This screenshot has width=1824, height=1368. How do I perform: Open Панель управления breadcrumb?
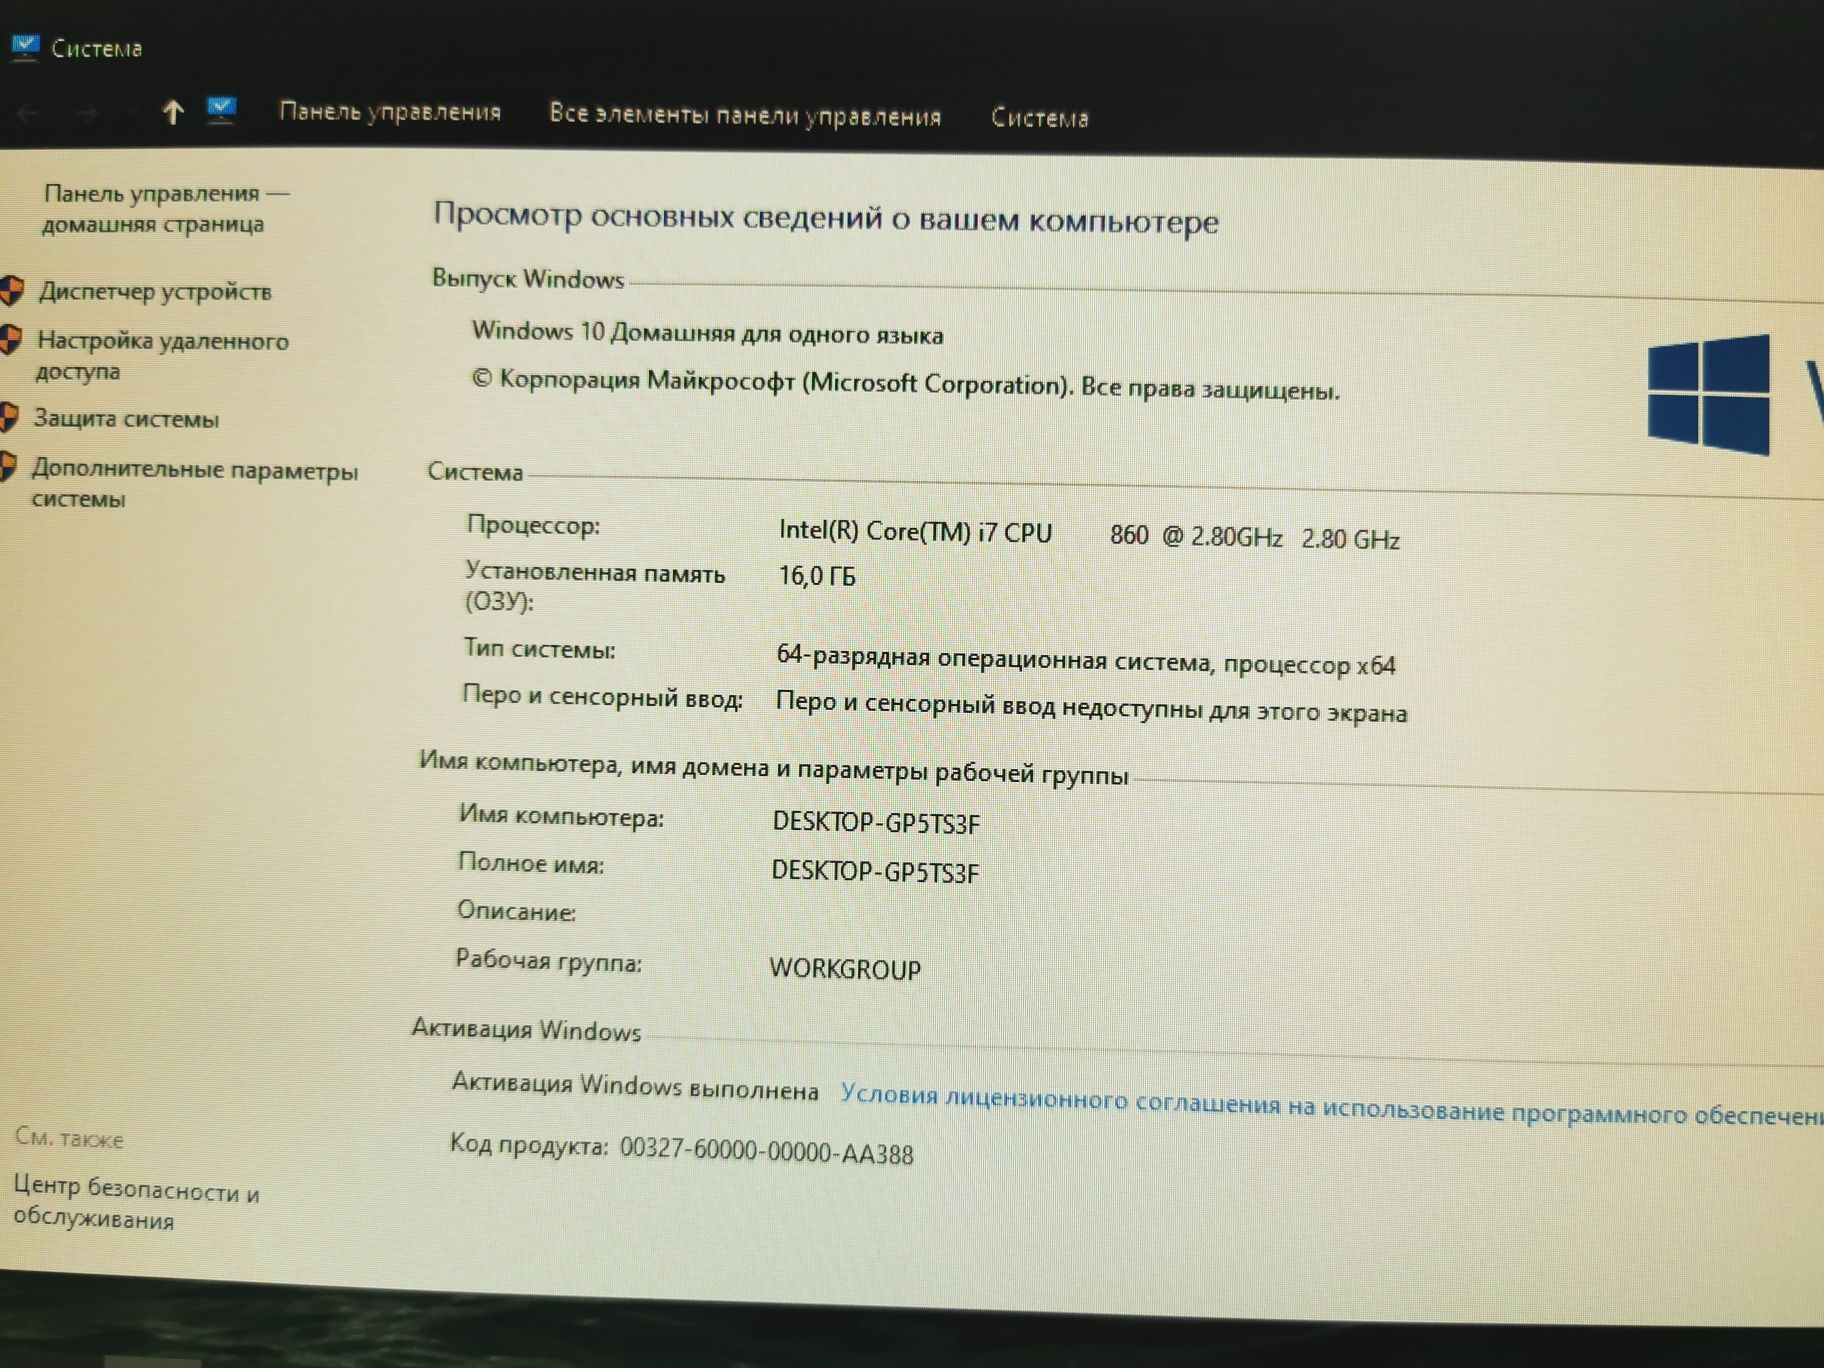pyautogui.click(x=390, y=111)
